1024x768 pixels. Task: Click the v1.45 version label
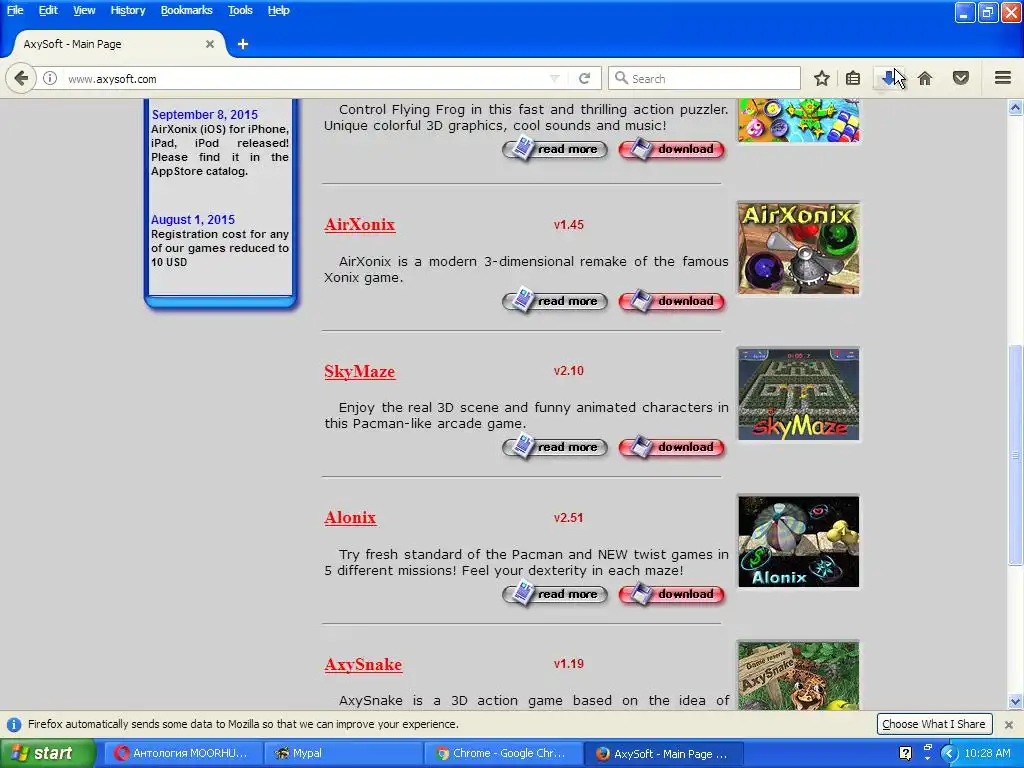click(569, 225)
